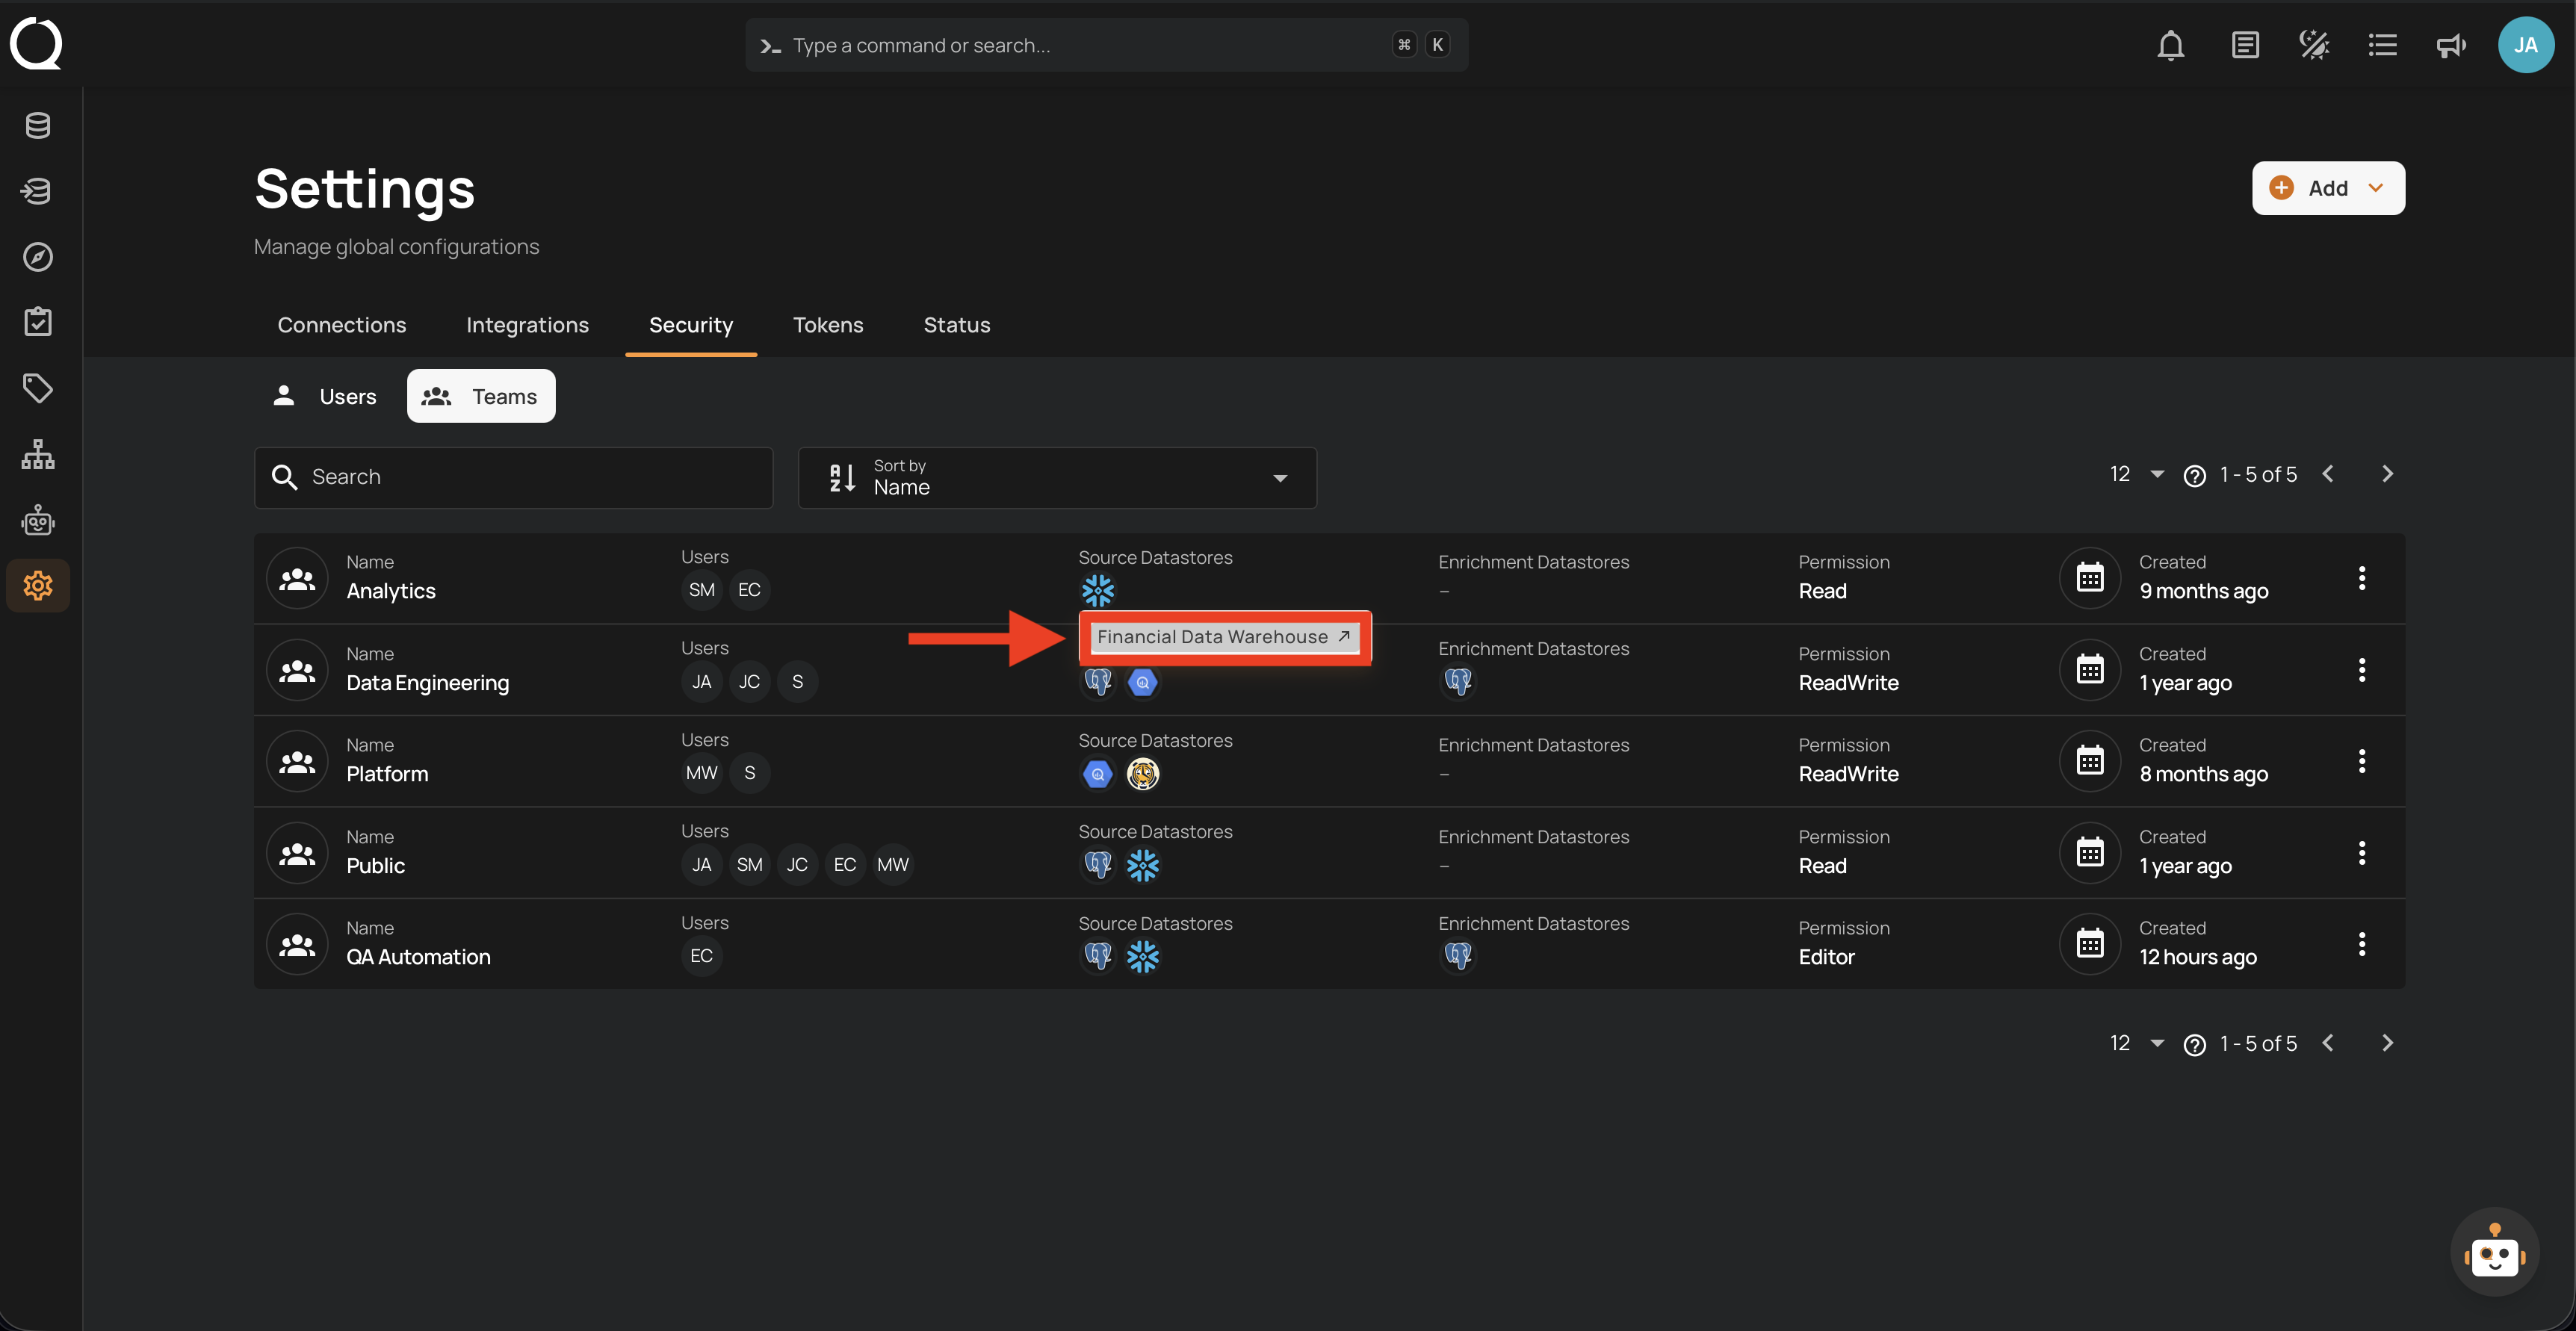This screenshot has height=1331, width=2576.
Task: Click the EC user chip in QA Automation row
Action: [702, 956]
